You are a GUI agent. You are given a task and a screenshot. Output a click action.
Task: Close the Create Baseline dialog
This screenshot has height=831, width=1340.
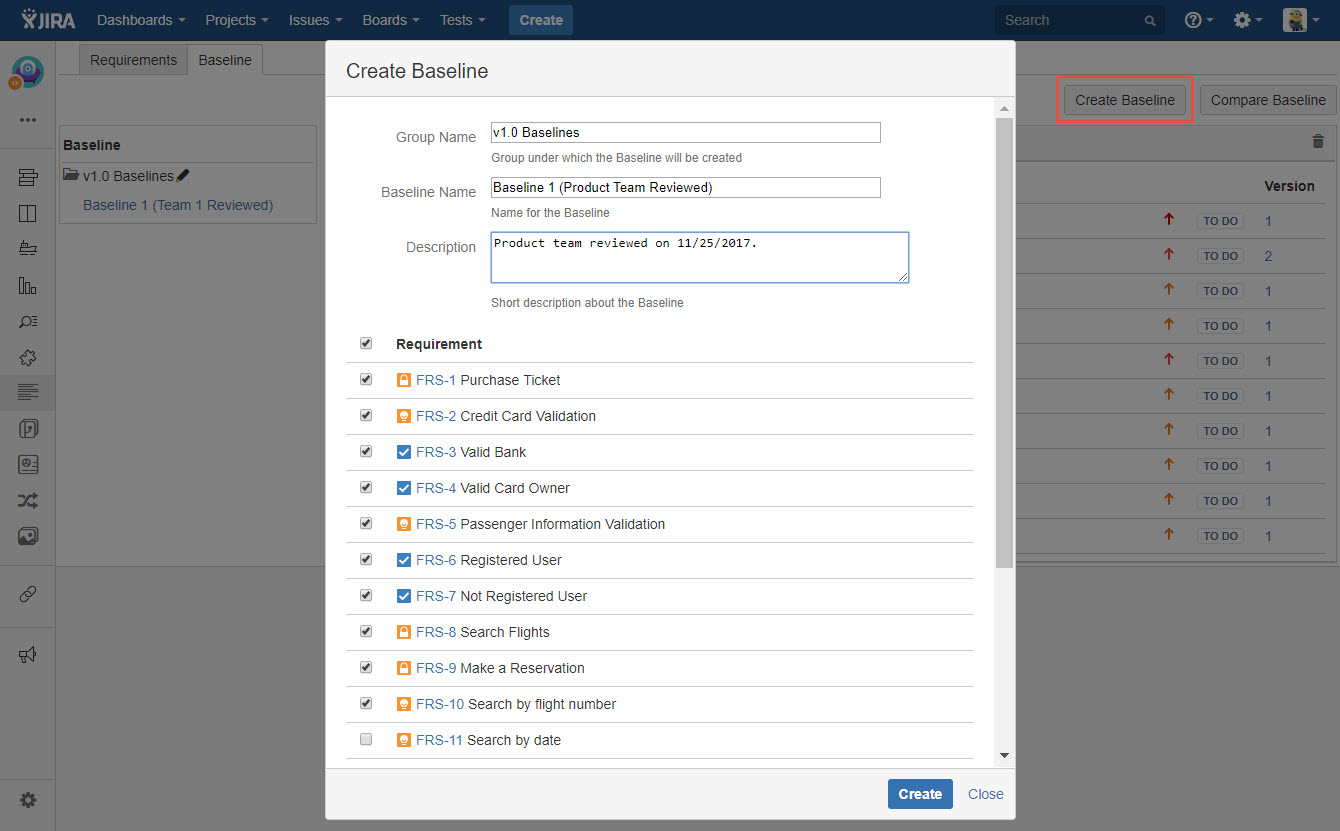tap(985, 794)
